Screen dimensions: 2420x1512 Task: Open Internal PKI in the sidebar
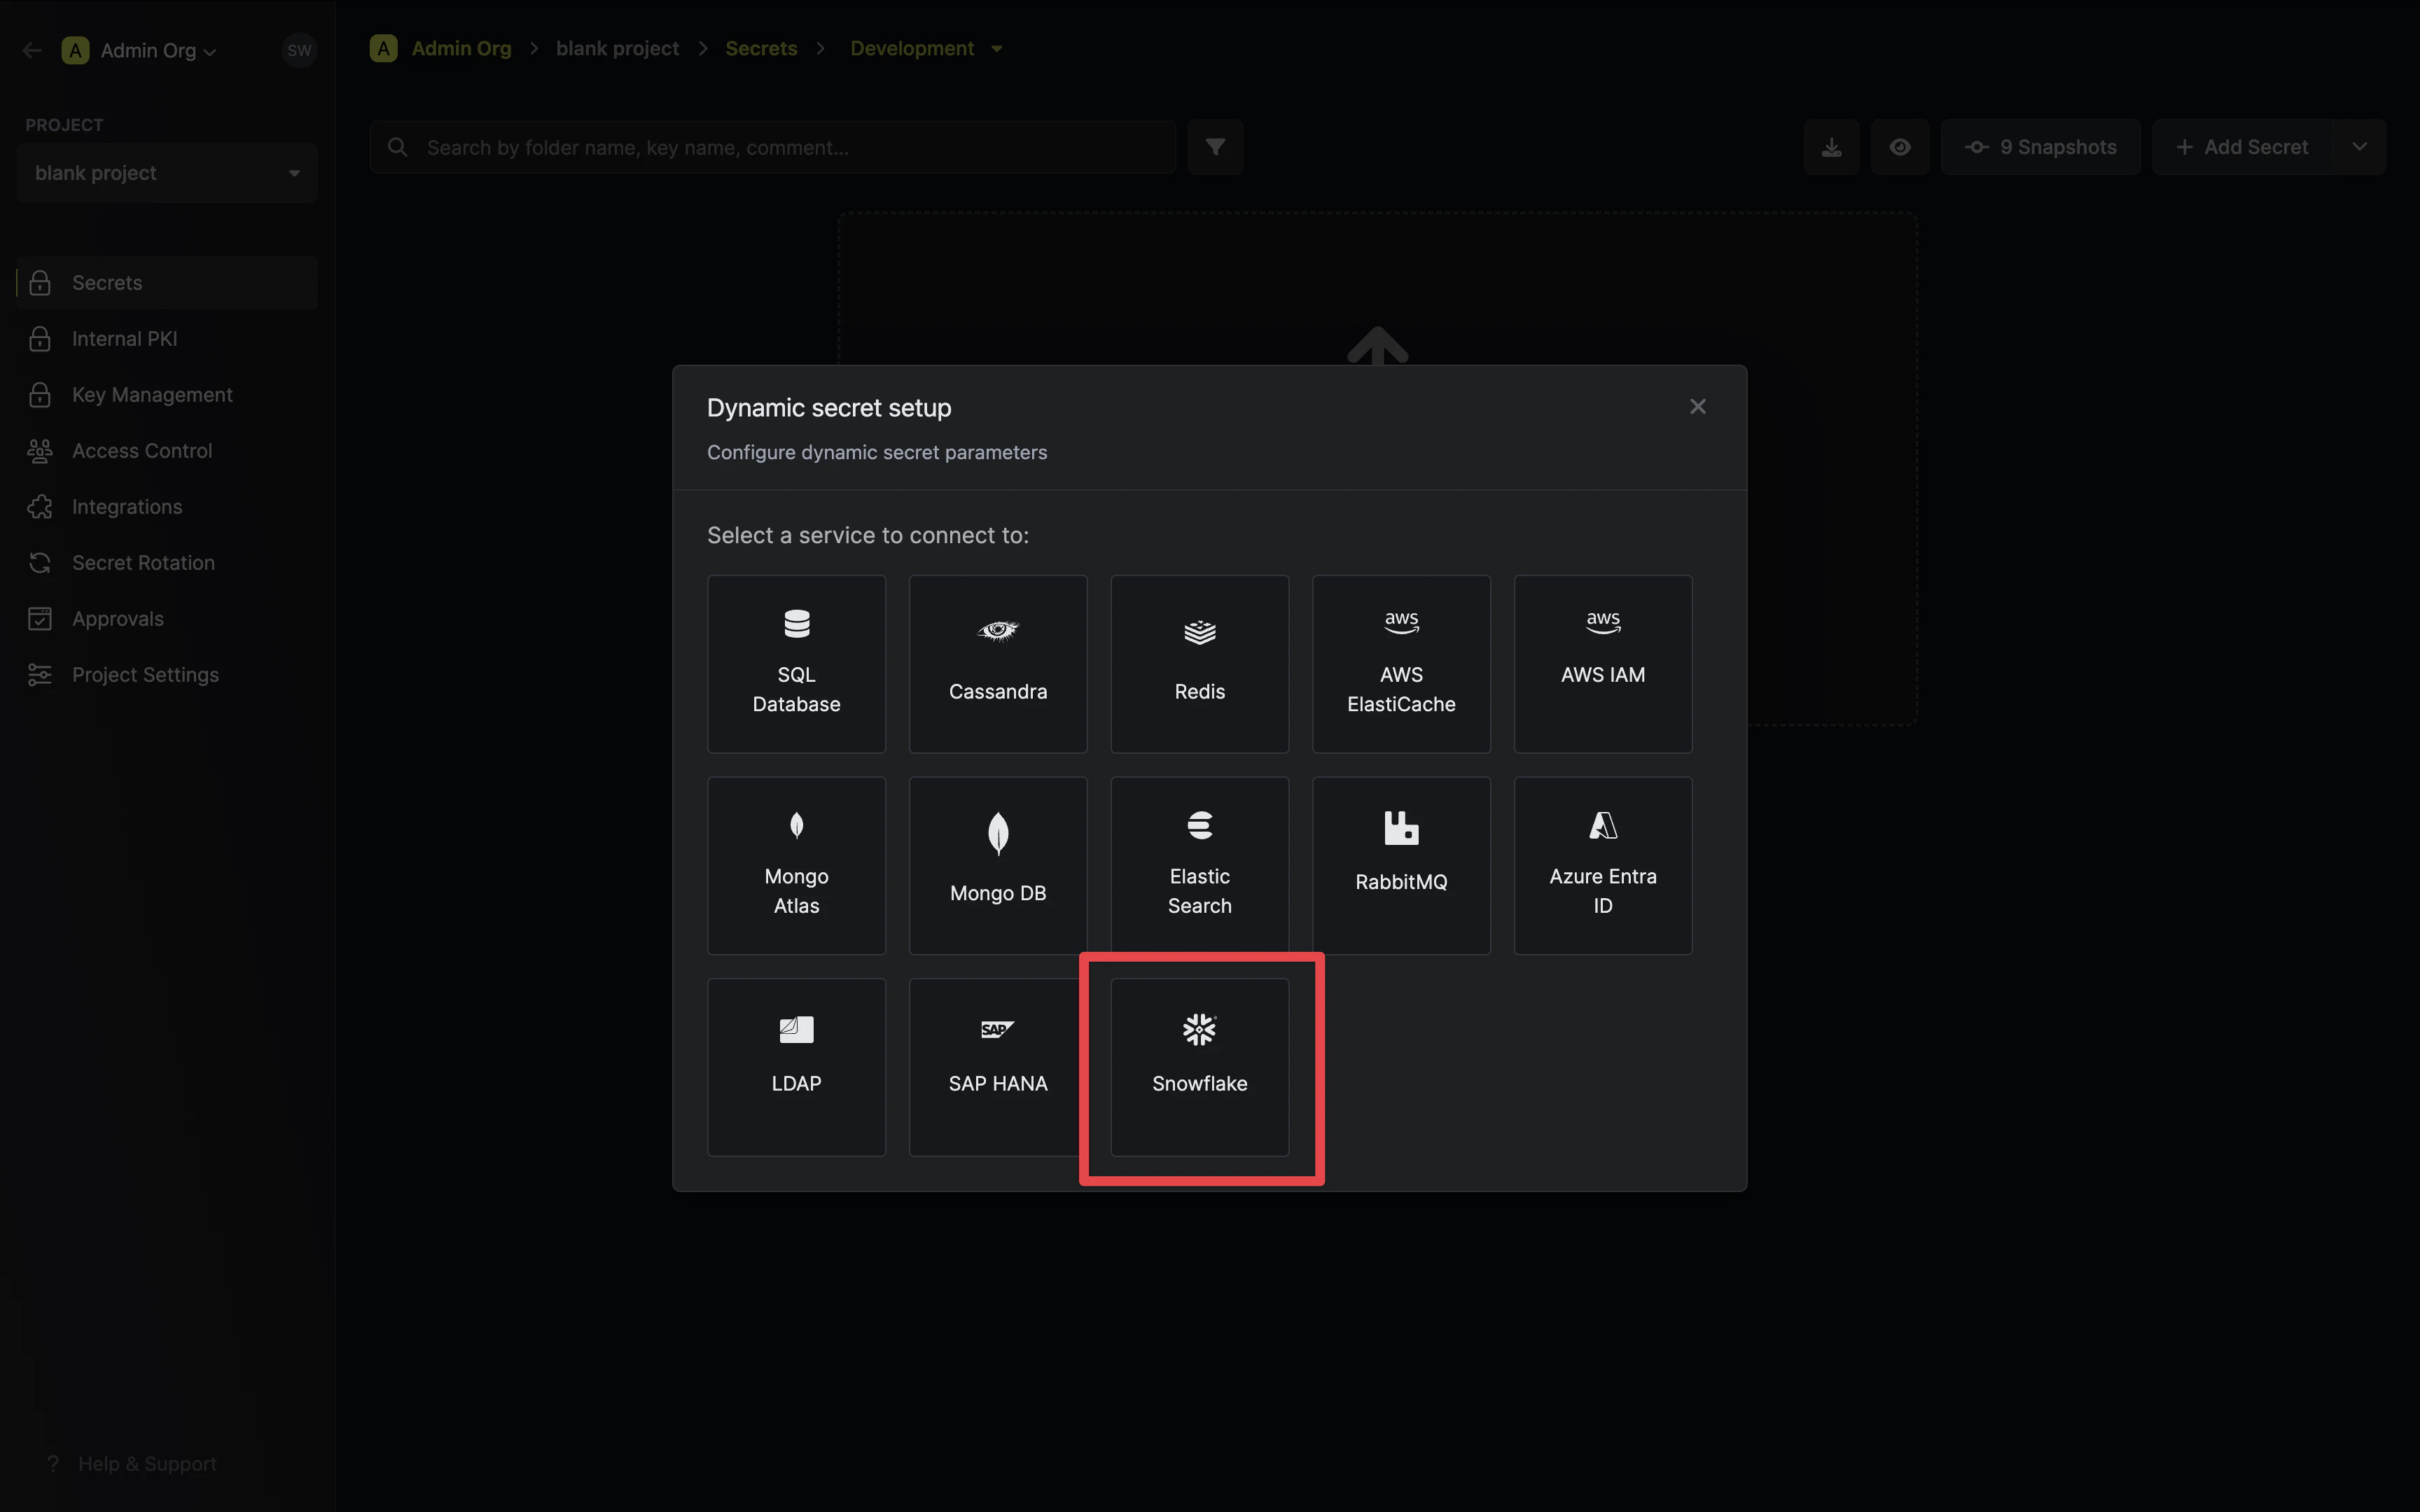click(x=167, y=339)
